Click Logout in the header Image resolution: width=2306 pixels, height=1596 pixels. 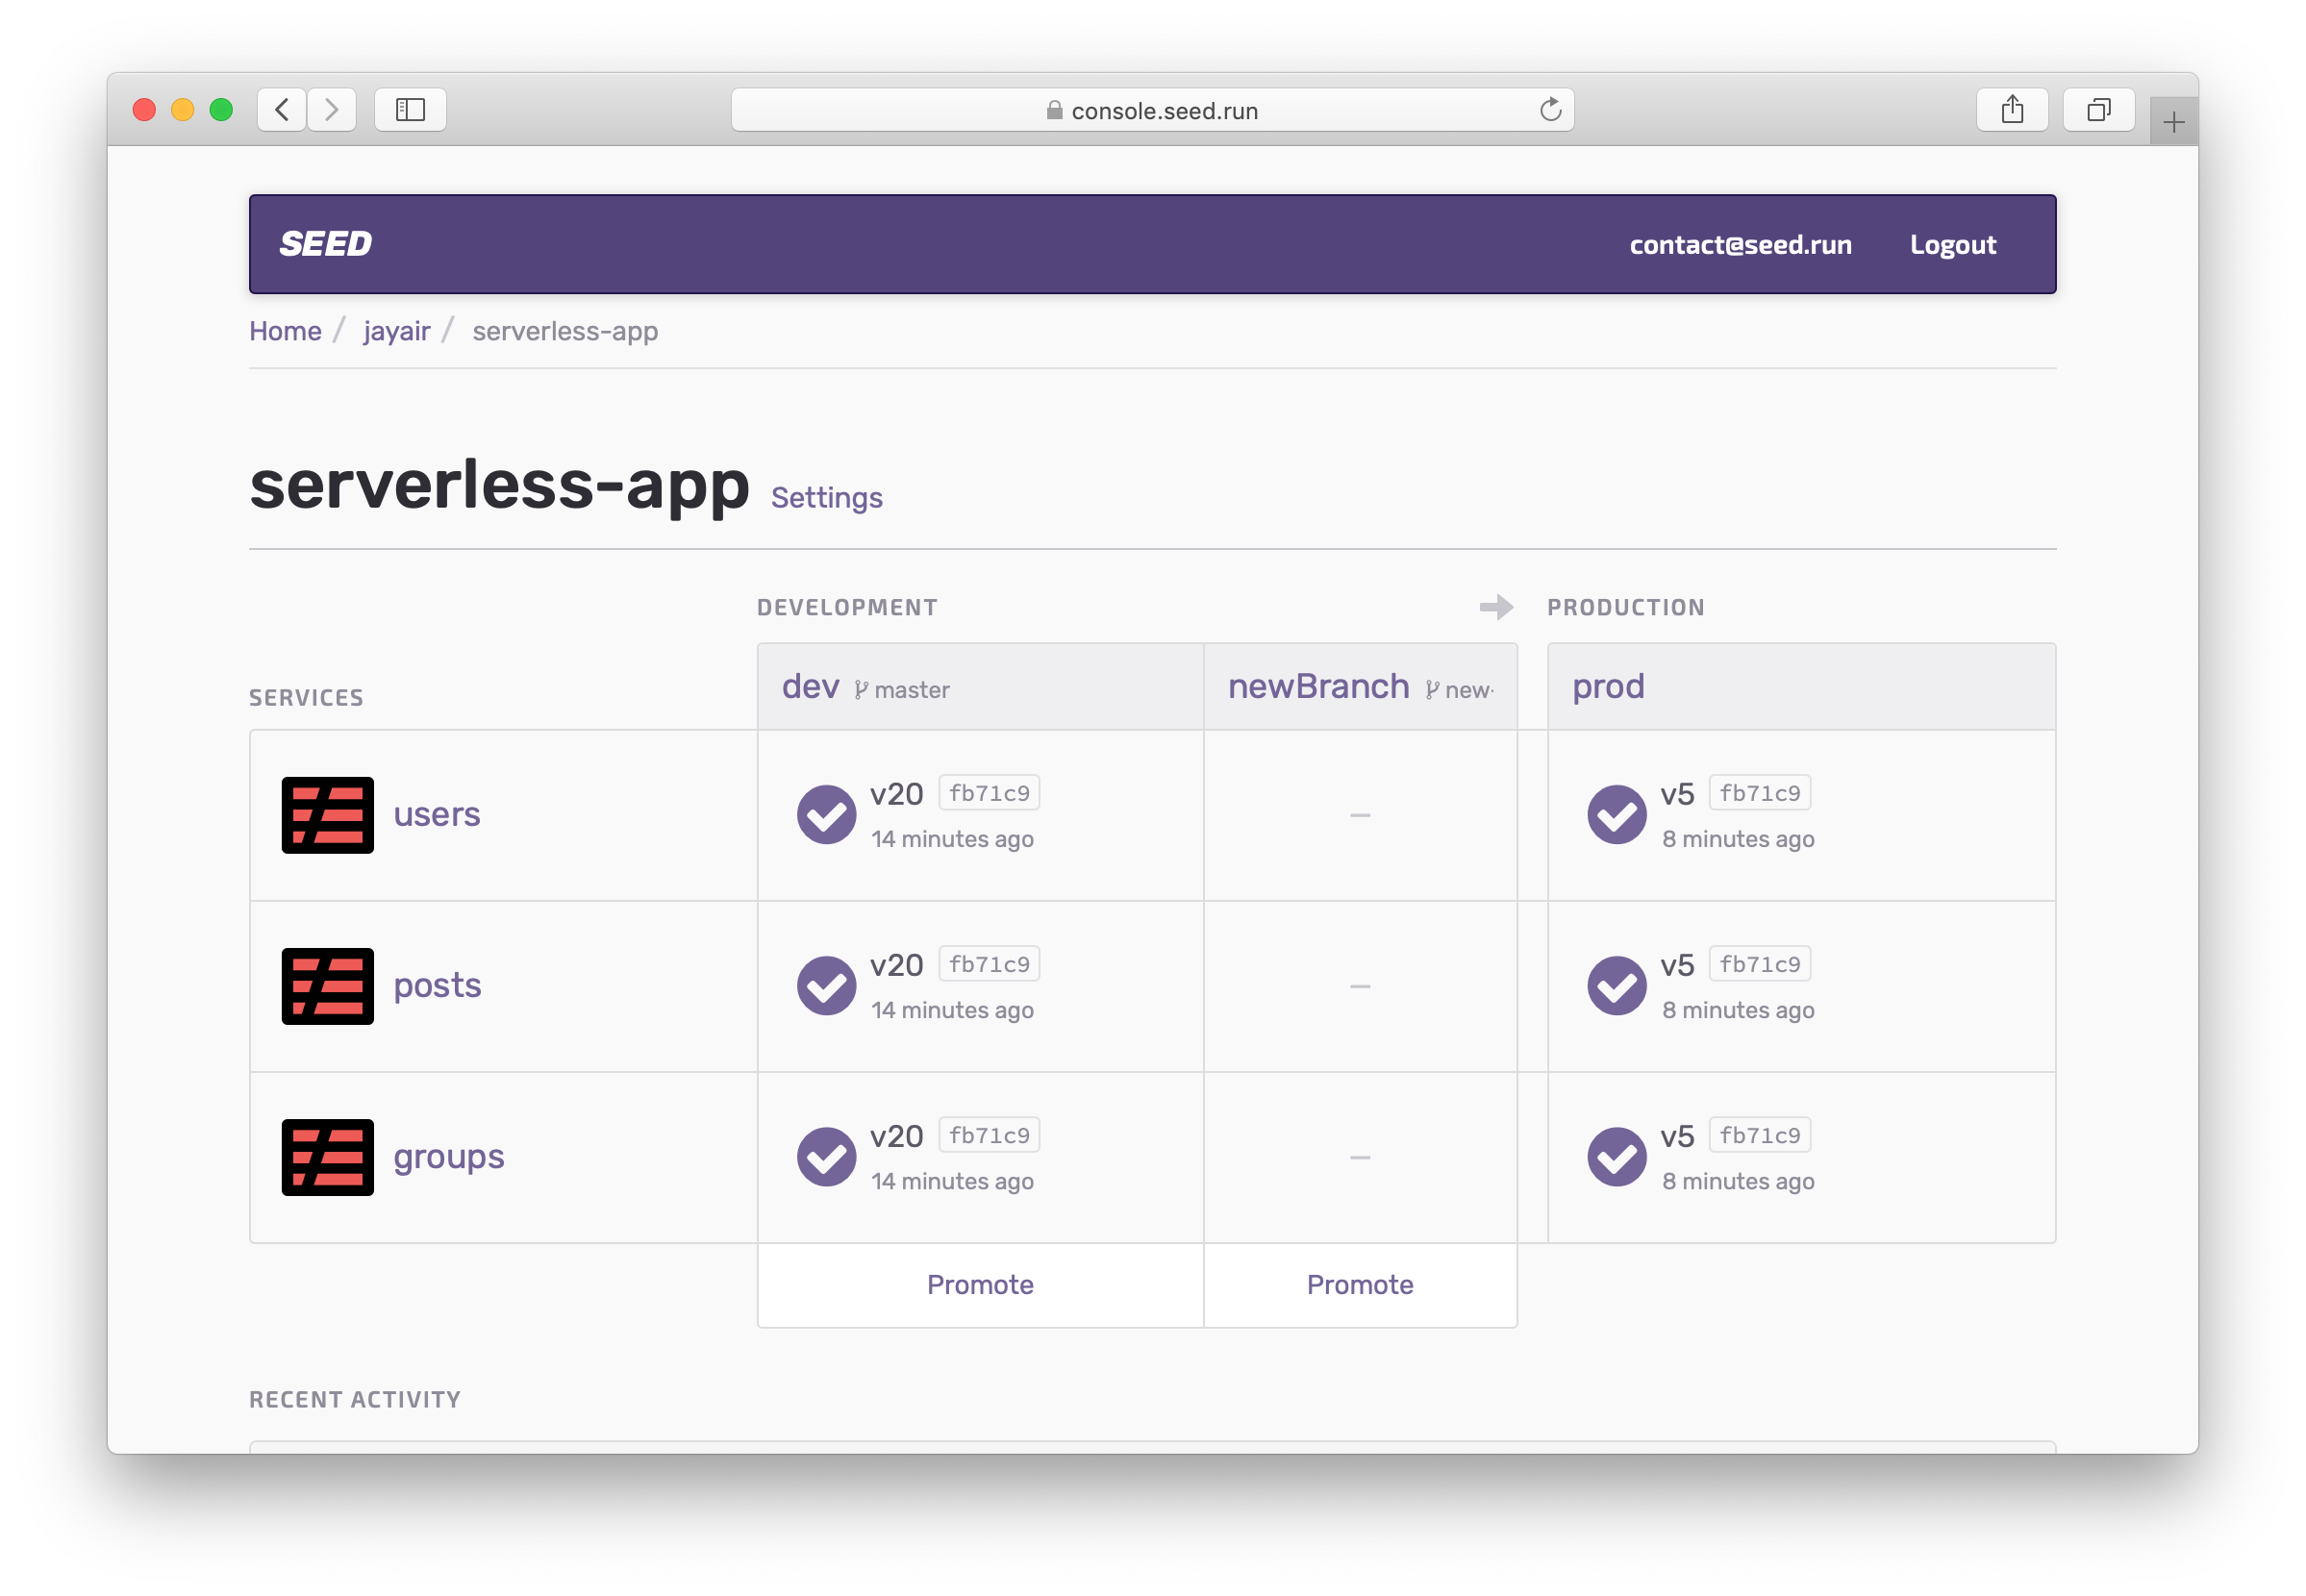coord(1952,245)
